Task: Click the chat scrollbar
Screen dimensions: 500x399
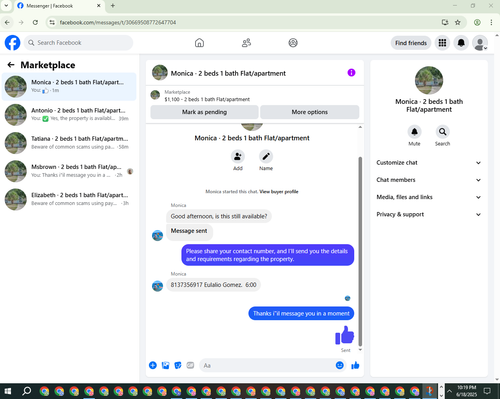Action: click(x=360, y=252)
